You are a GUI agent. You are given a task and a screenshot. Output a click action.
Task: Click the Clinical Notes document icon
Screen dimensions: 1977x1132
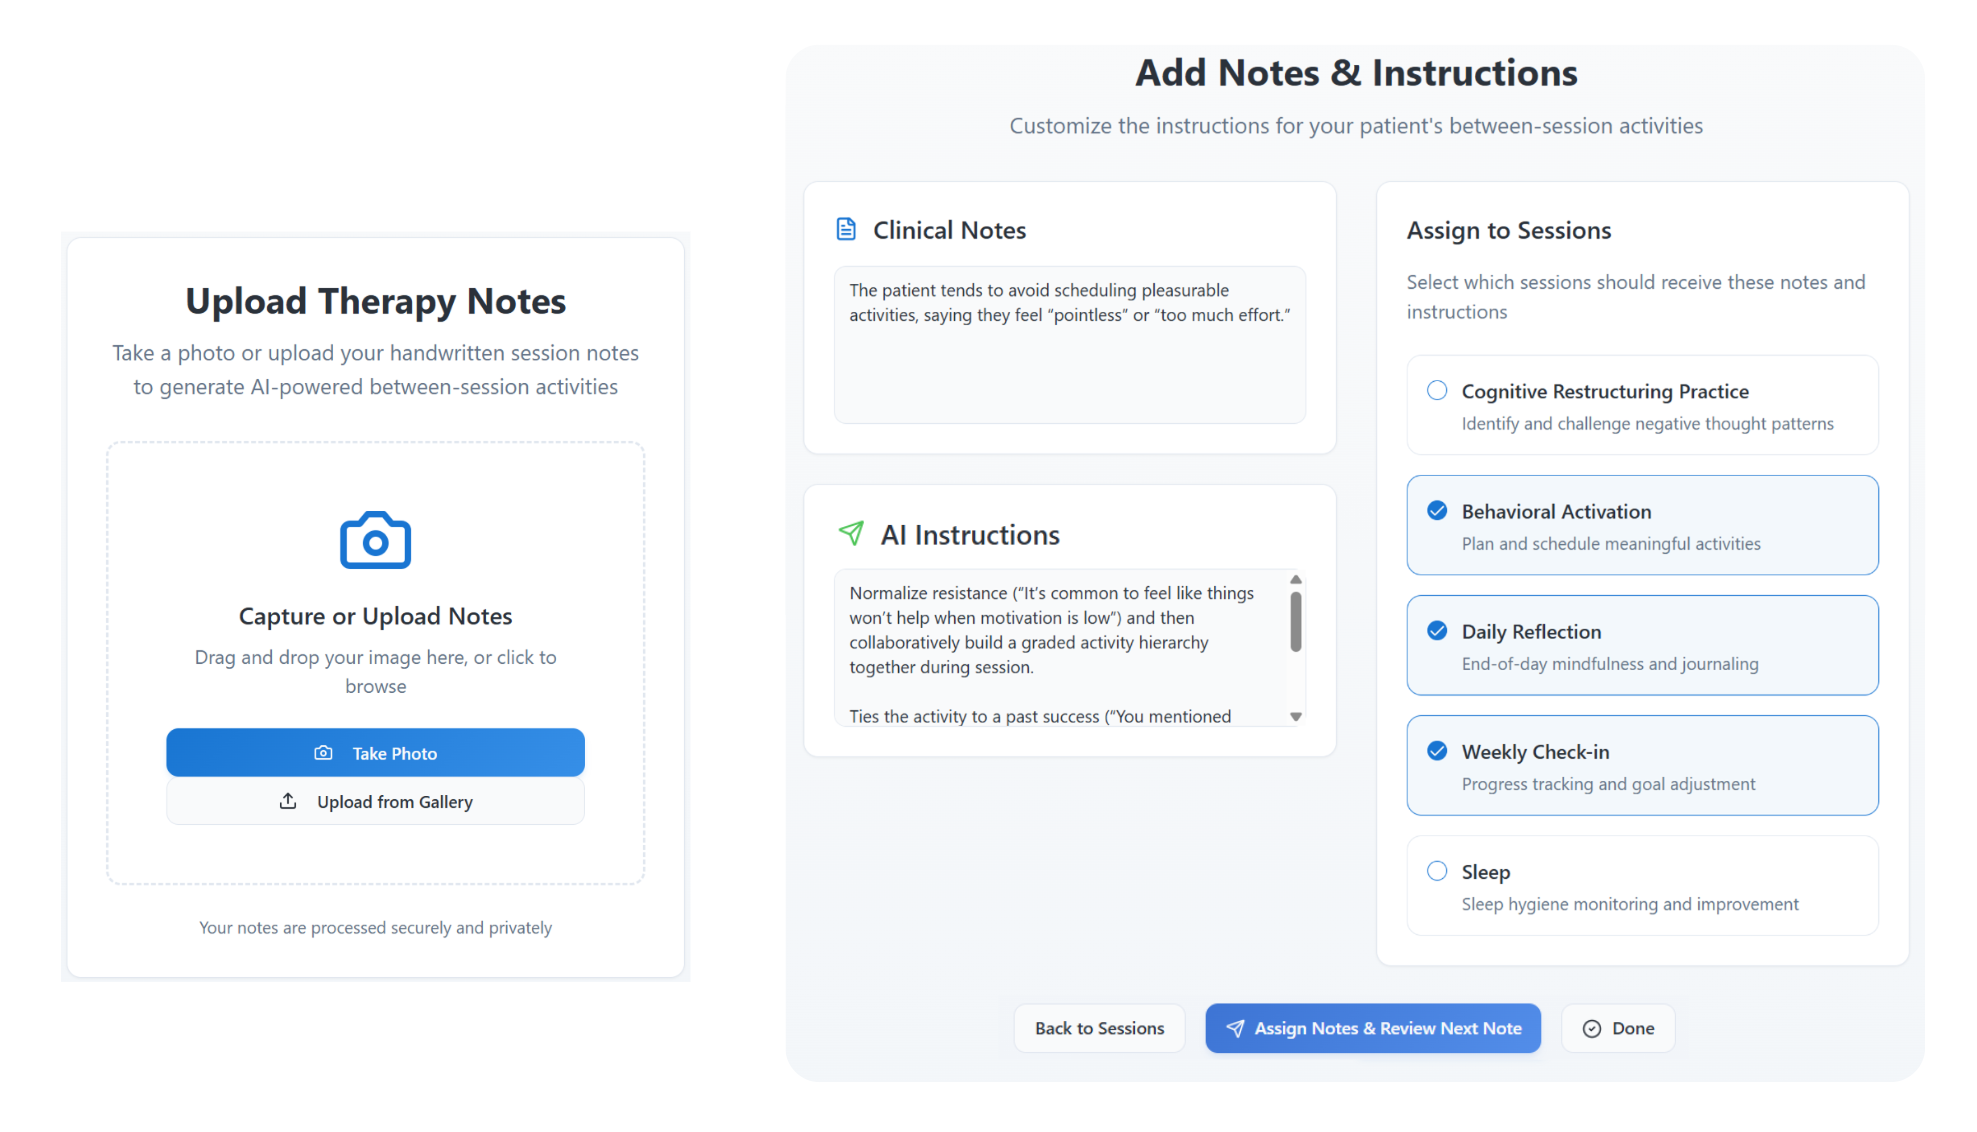point(846,229)
